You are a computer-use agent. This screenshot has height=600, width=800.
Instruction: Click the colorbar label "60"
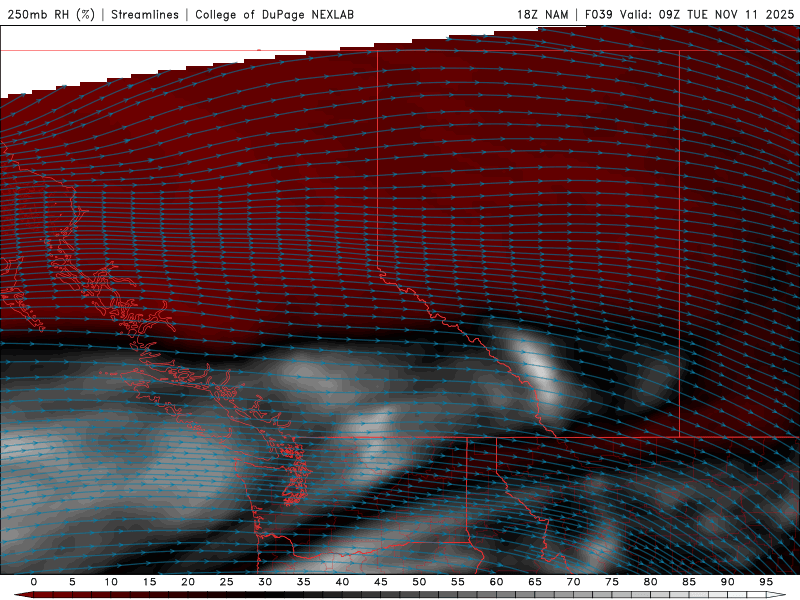pos(496,582)
